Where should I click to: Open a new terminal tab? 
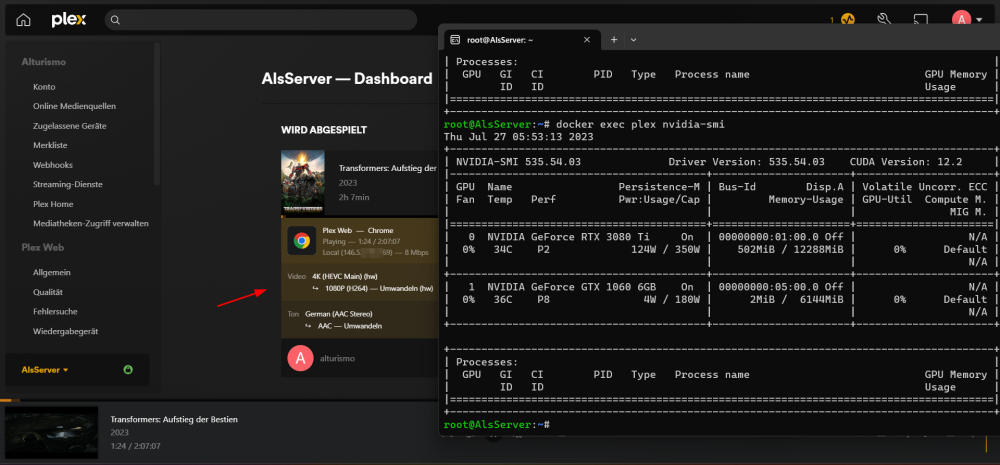pyautogui.click(x=614, y=40)
